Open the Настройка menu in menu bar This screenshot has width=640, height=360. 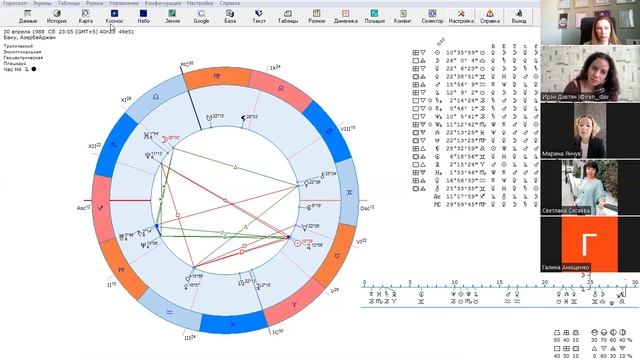click(200, 3)
